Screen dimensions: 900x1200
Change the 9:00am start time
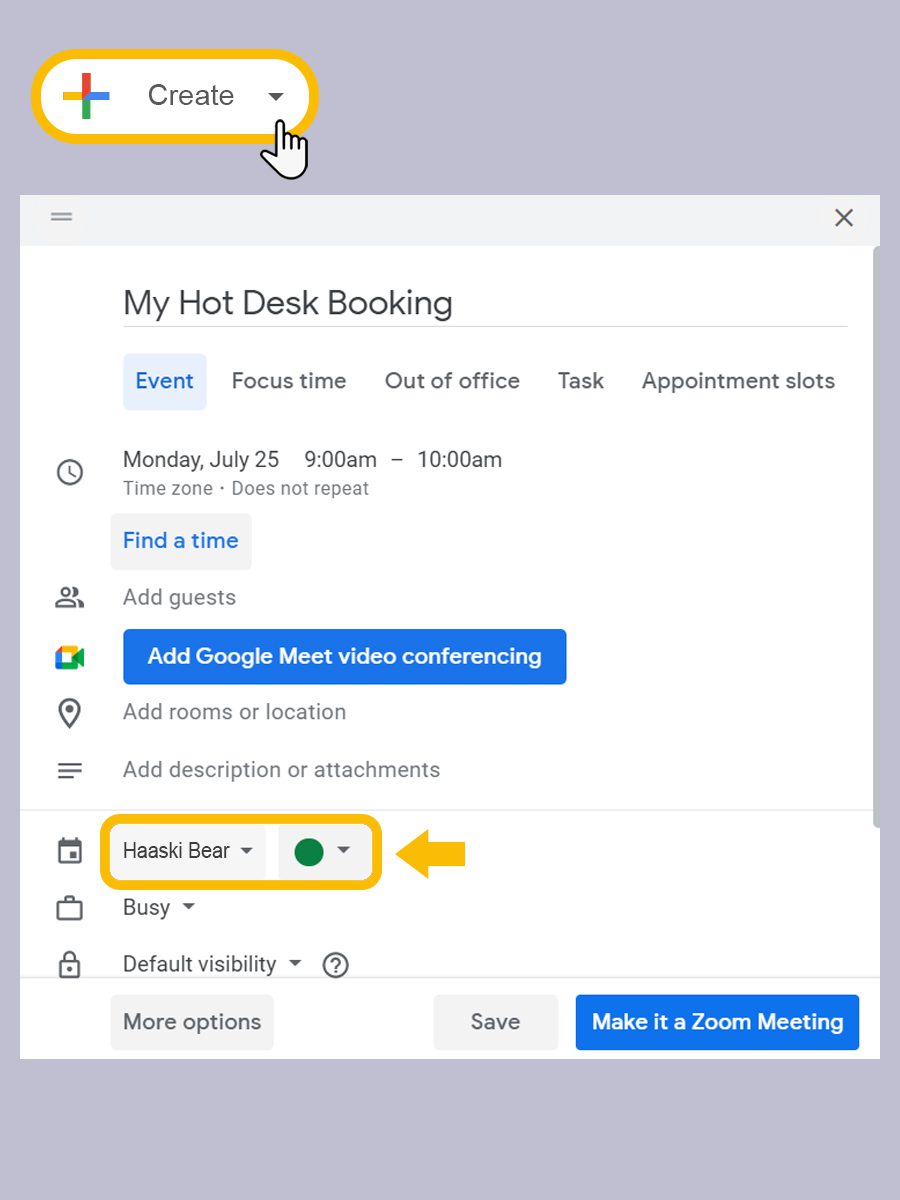(x=341, y=460)
